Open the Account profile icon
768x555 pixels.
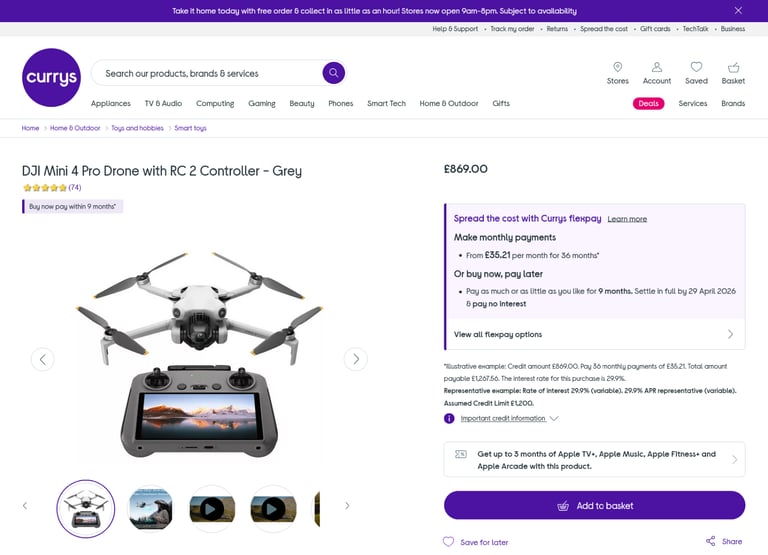click(657, 67)
